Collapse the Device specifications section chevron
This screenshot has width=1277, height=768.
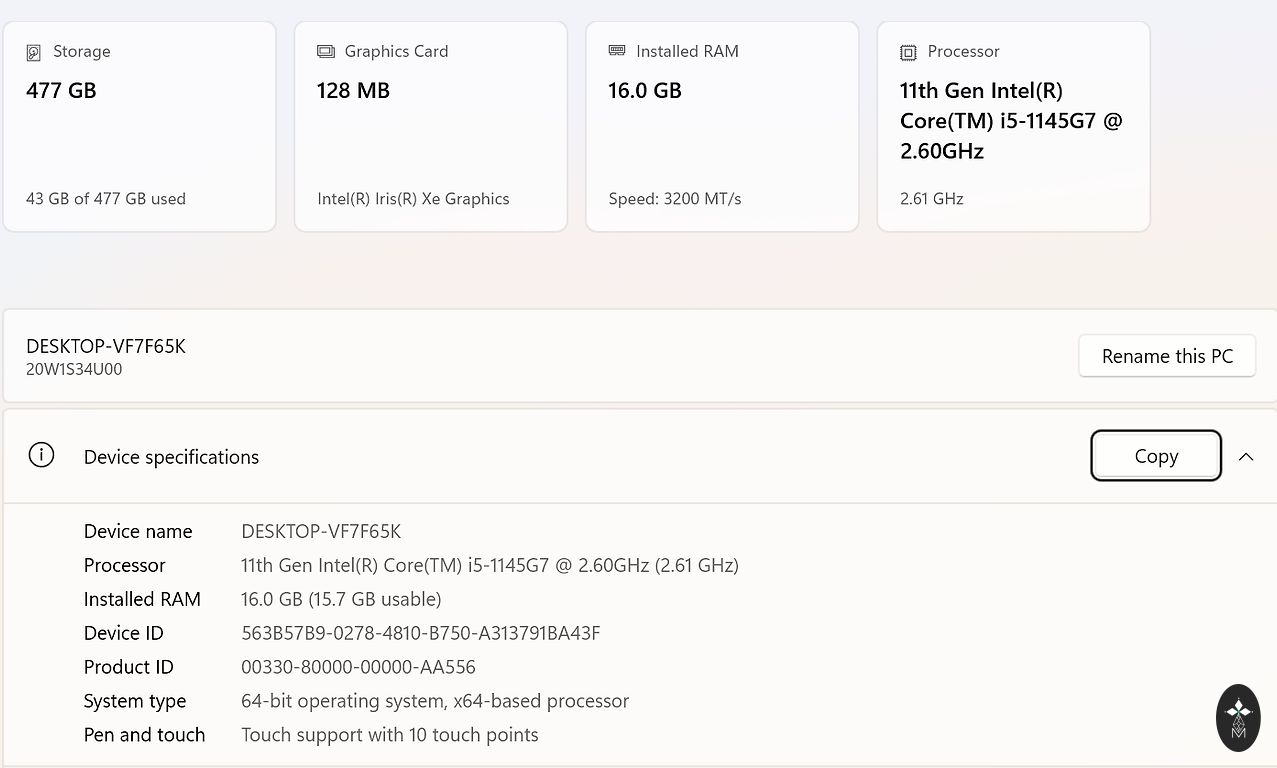[1245, 456]
